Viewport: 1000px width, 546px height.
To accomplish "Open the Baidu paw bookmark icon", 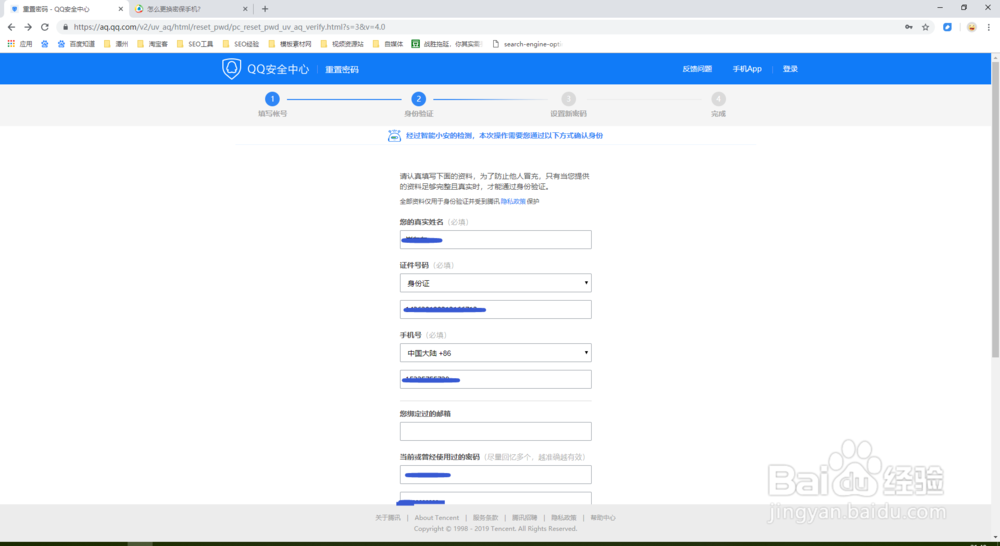I will (x=45, y=44).
